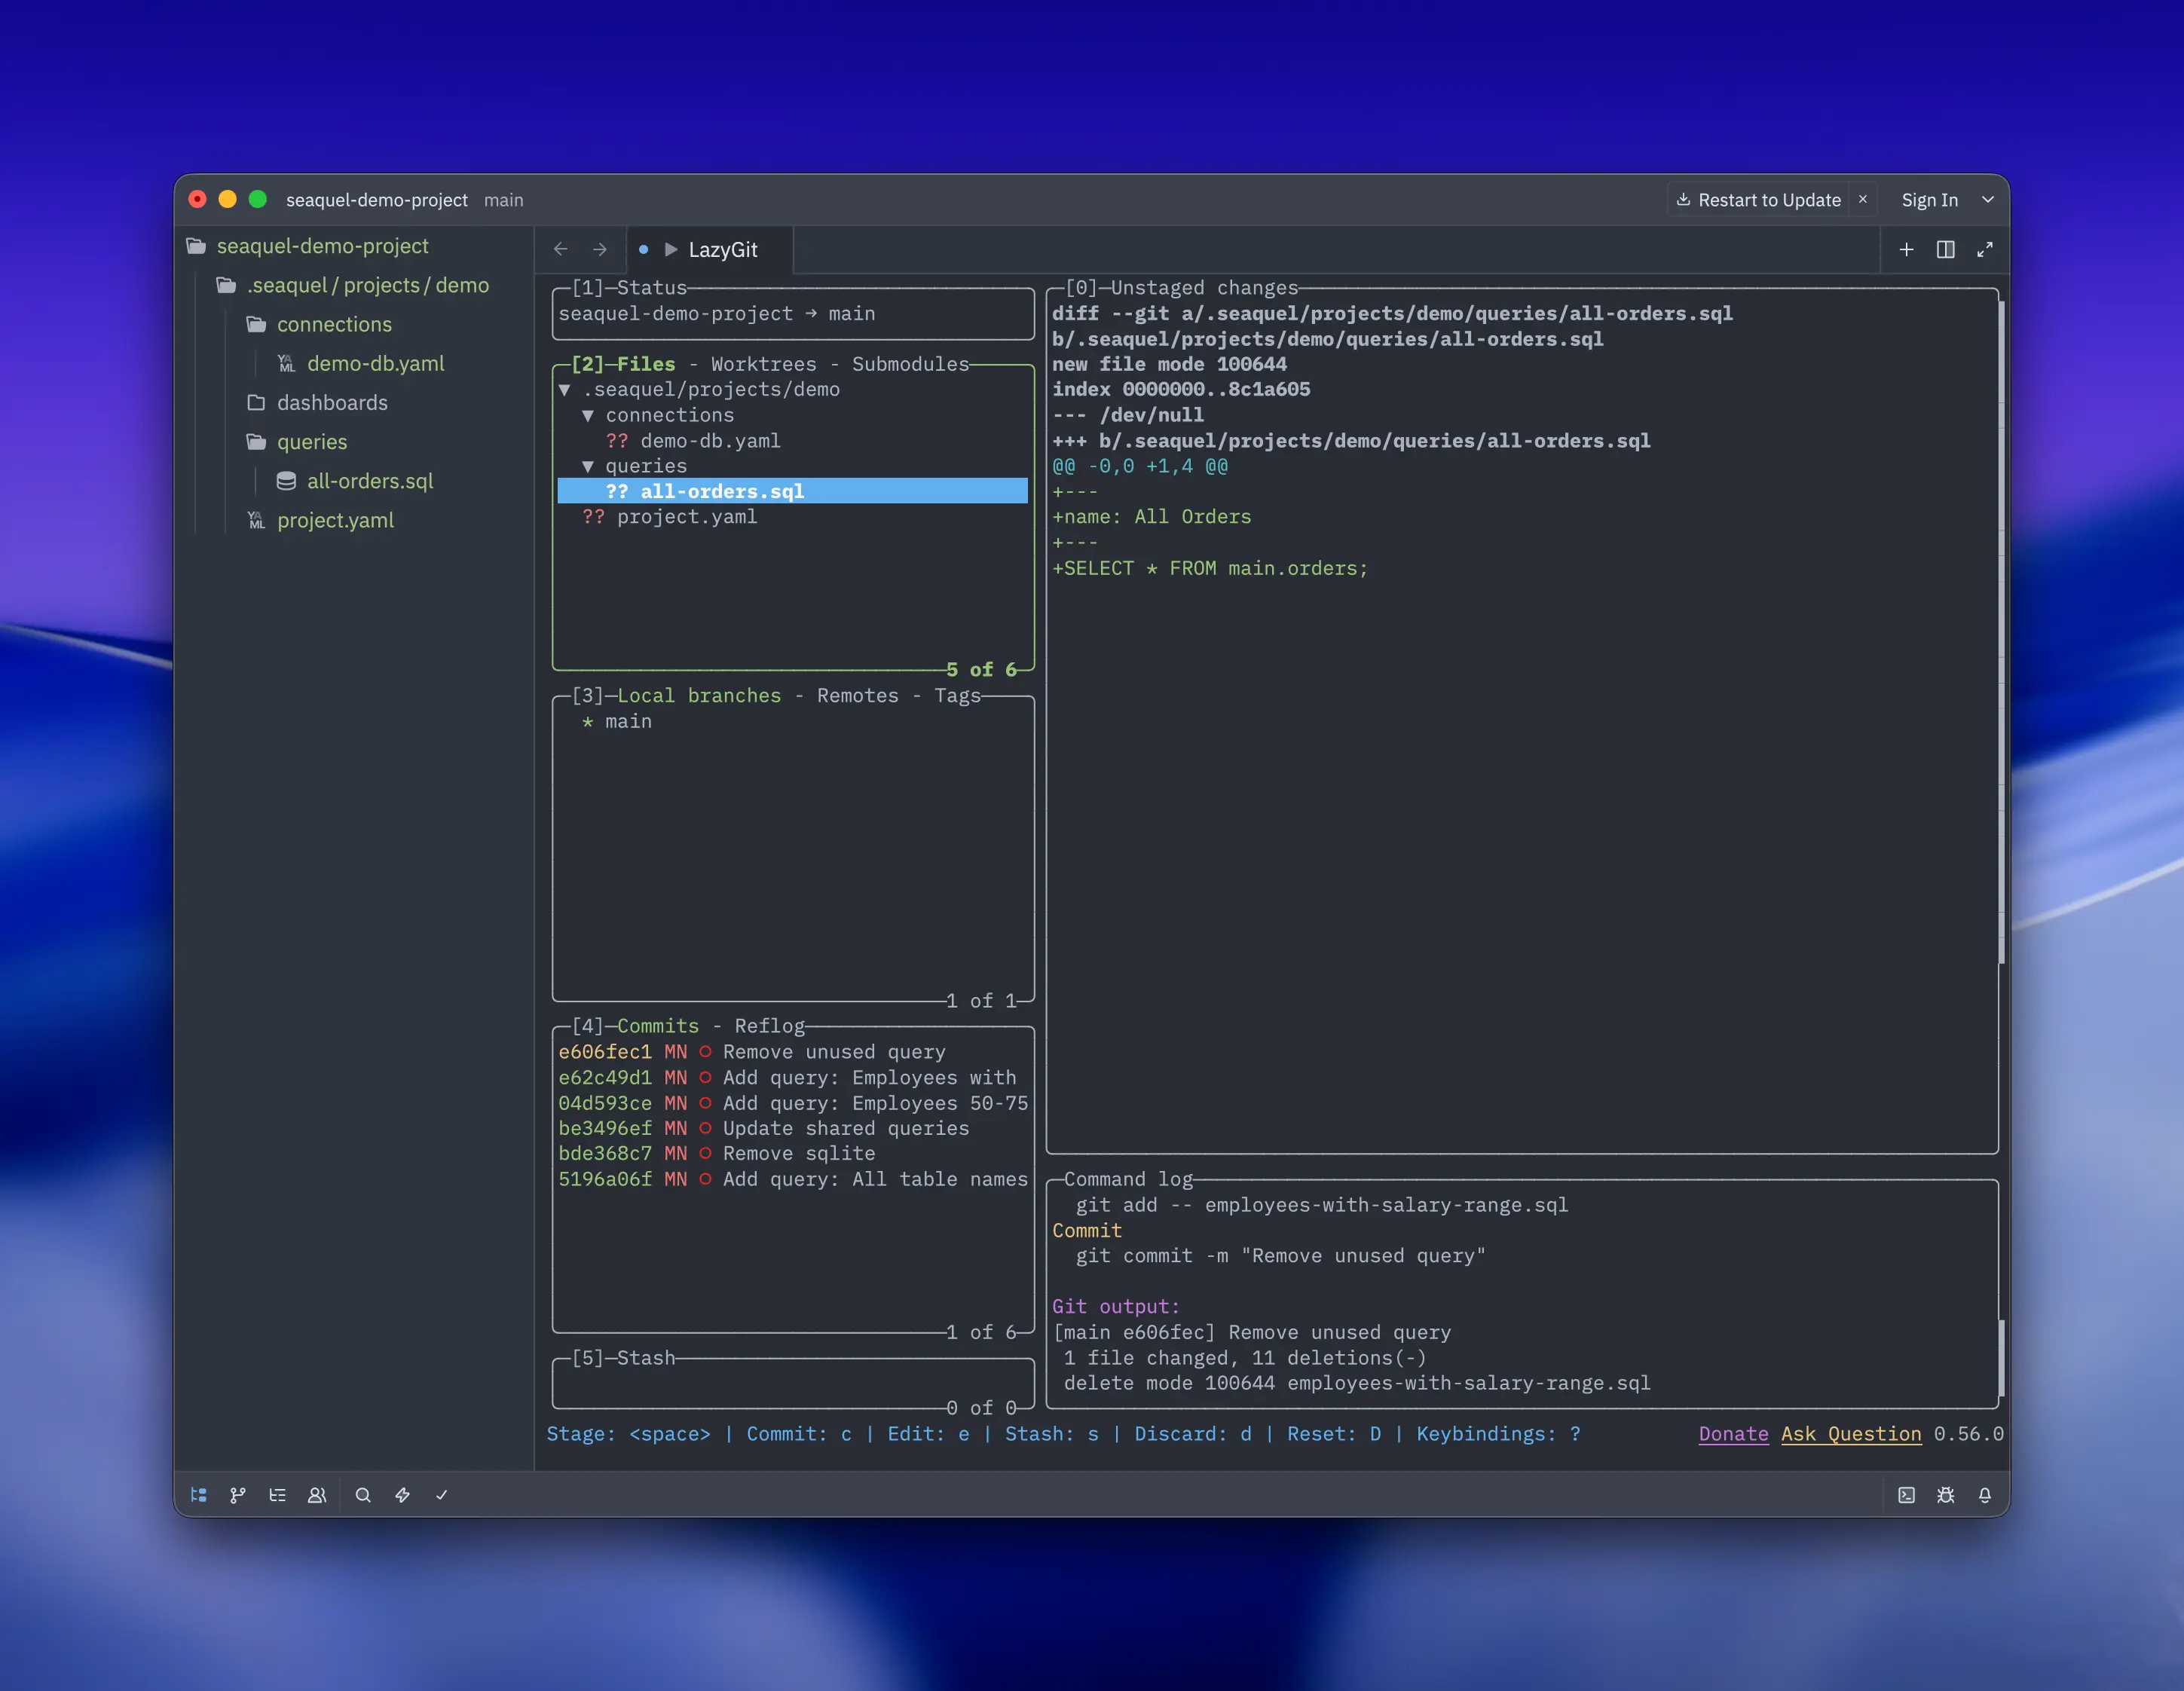Open the debugger bug icon

pos(1945,1495)
